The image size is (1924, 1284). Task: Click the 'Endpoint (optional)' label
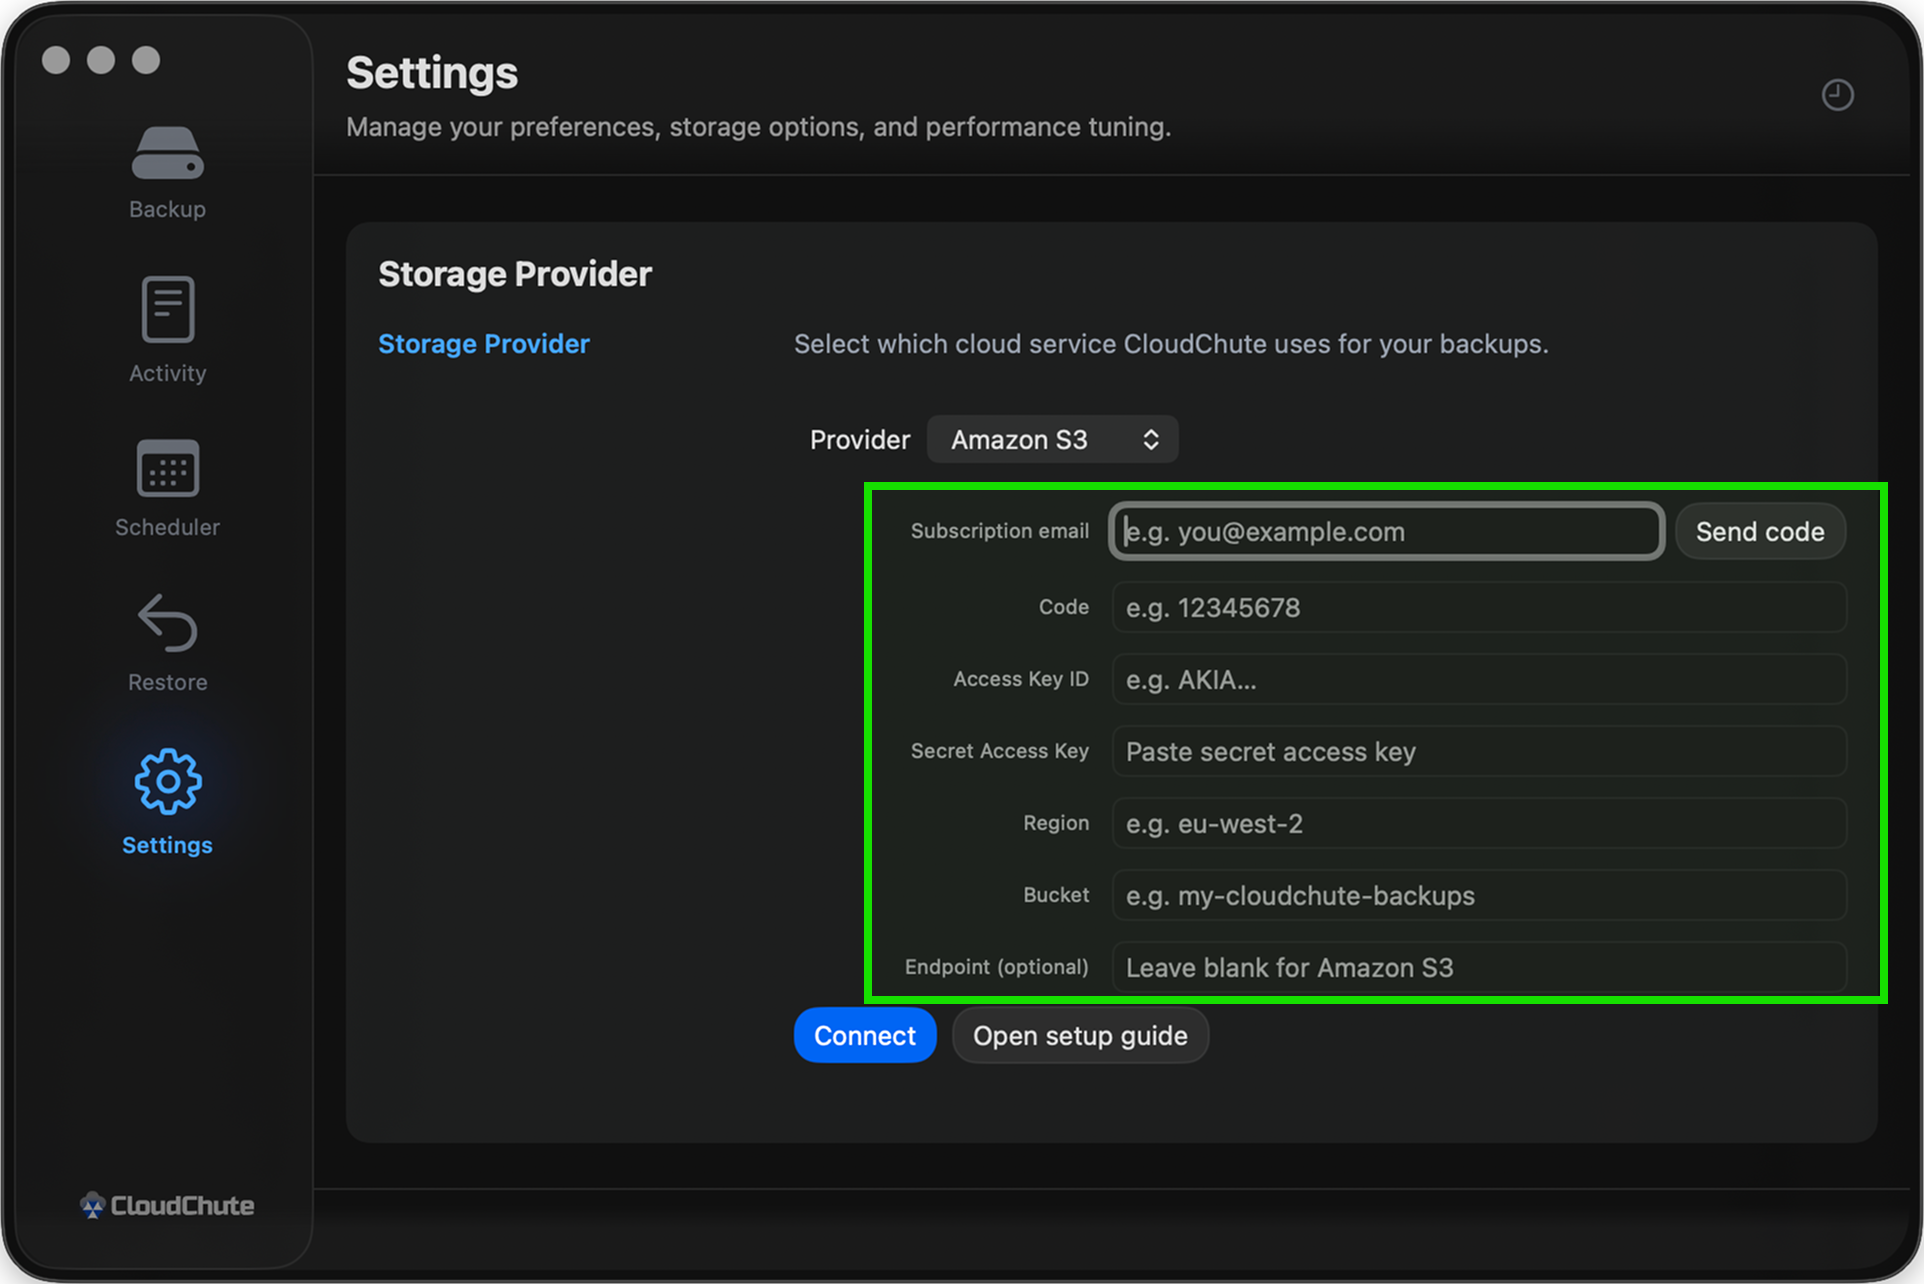click(996, 967)
